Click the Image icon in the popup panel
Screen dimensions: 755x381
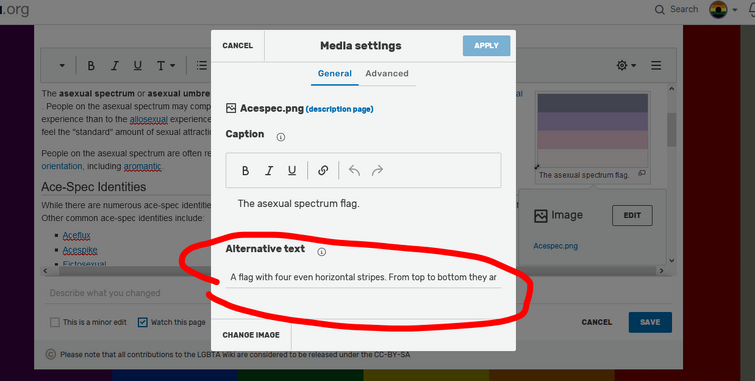pyautogui.click(x=541, y=216)
